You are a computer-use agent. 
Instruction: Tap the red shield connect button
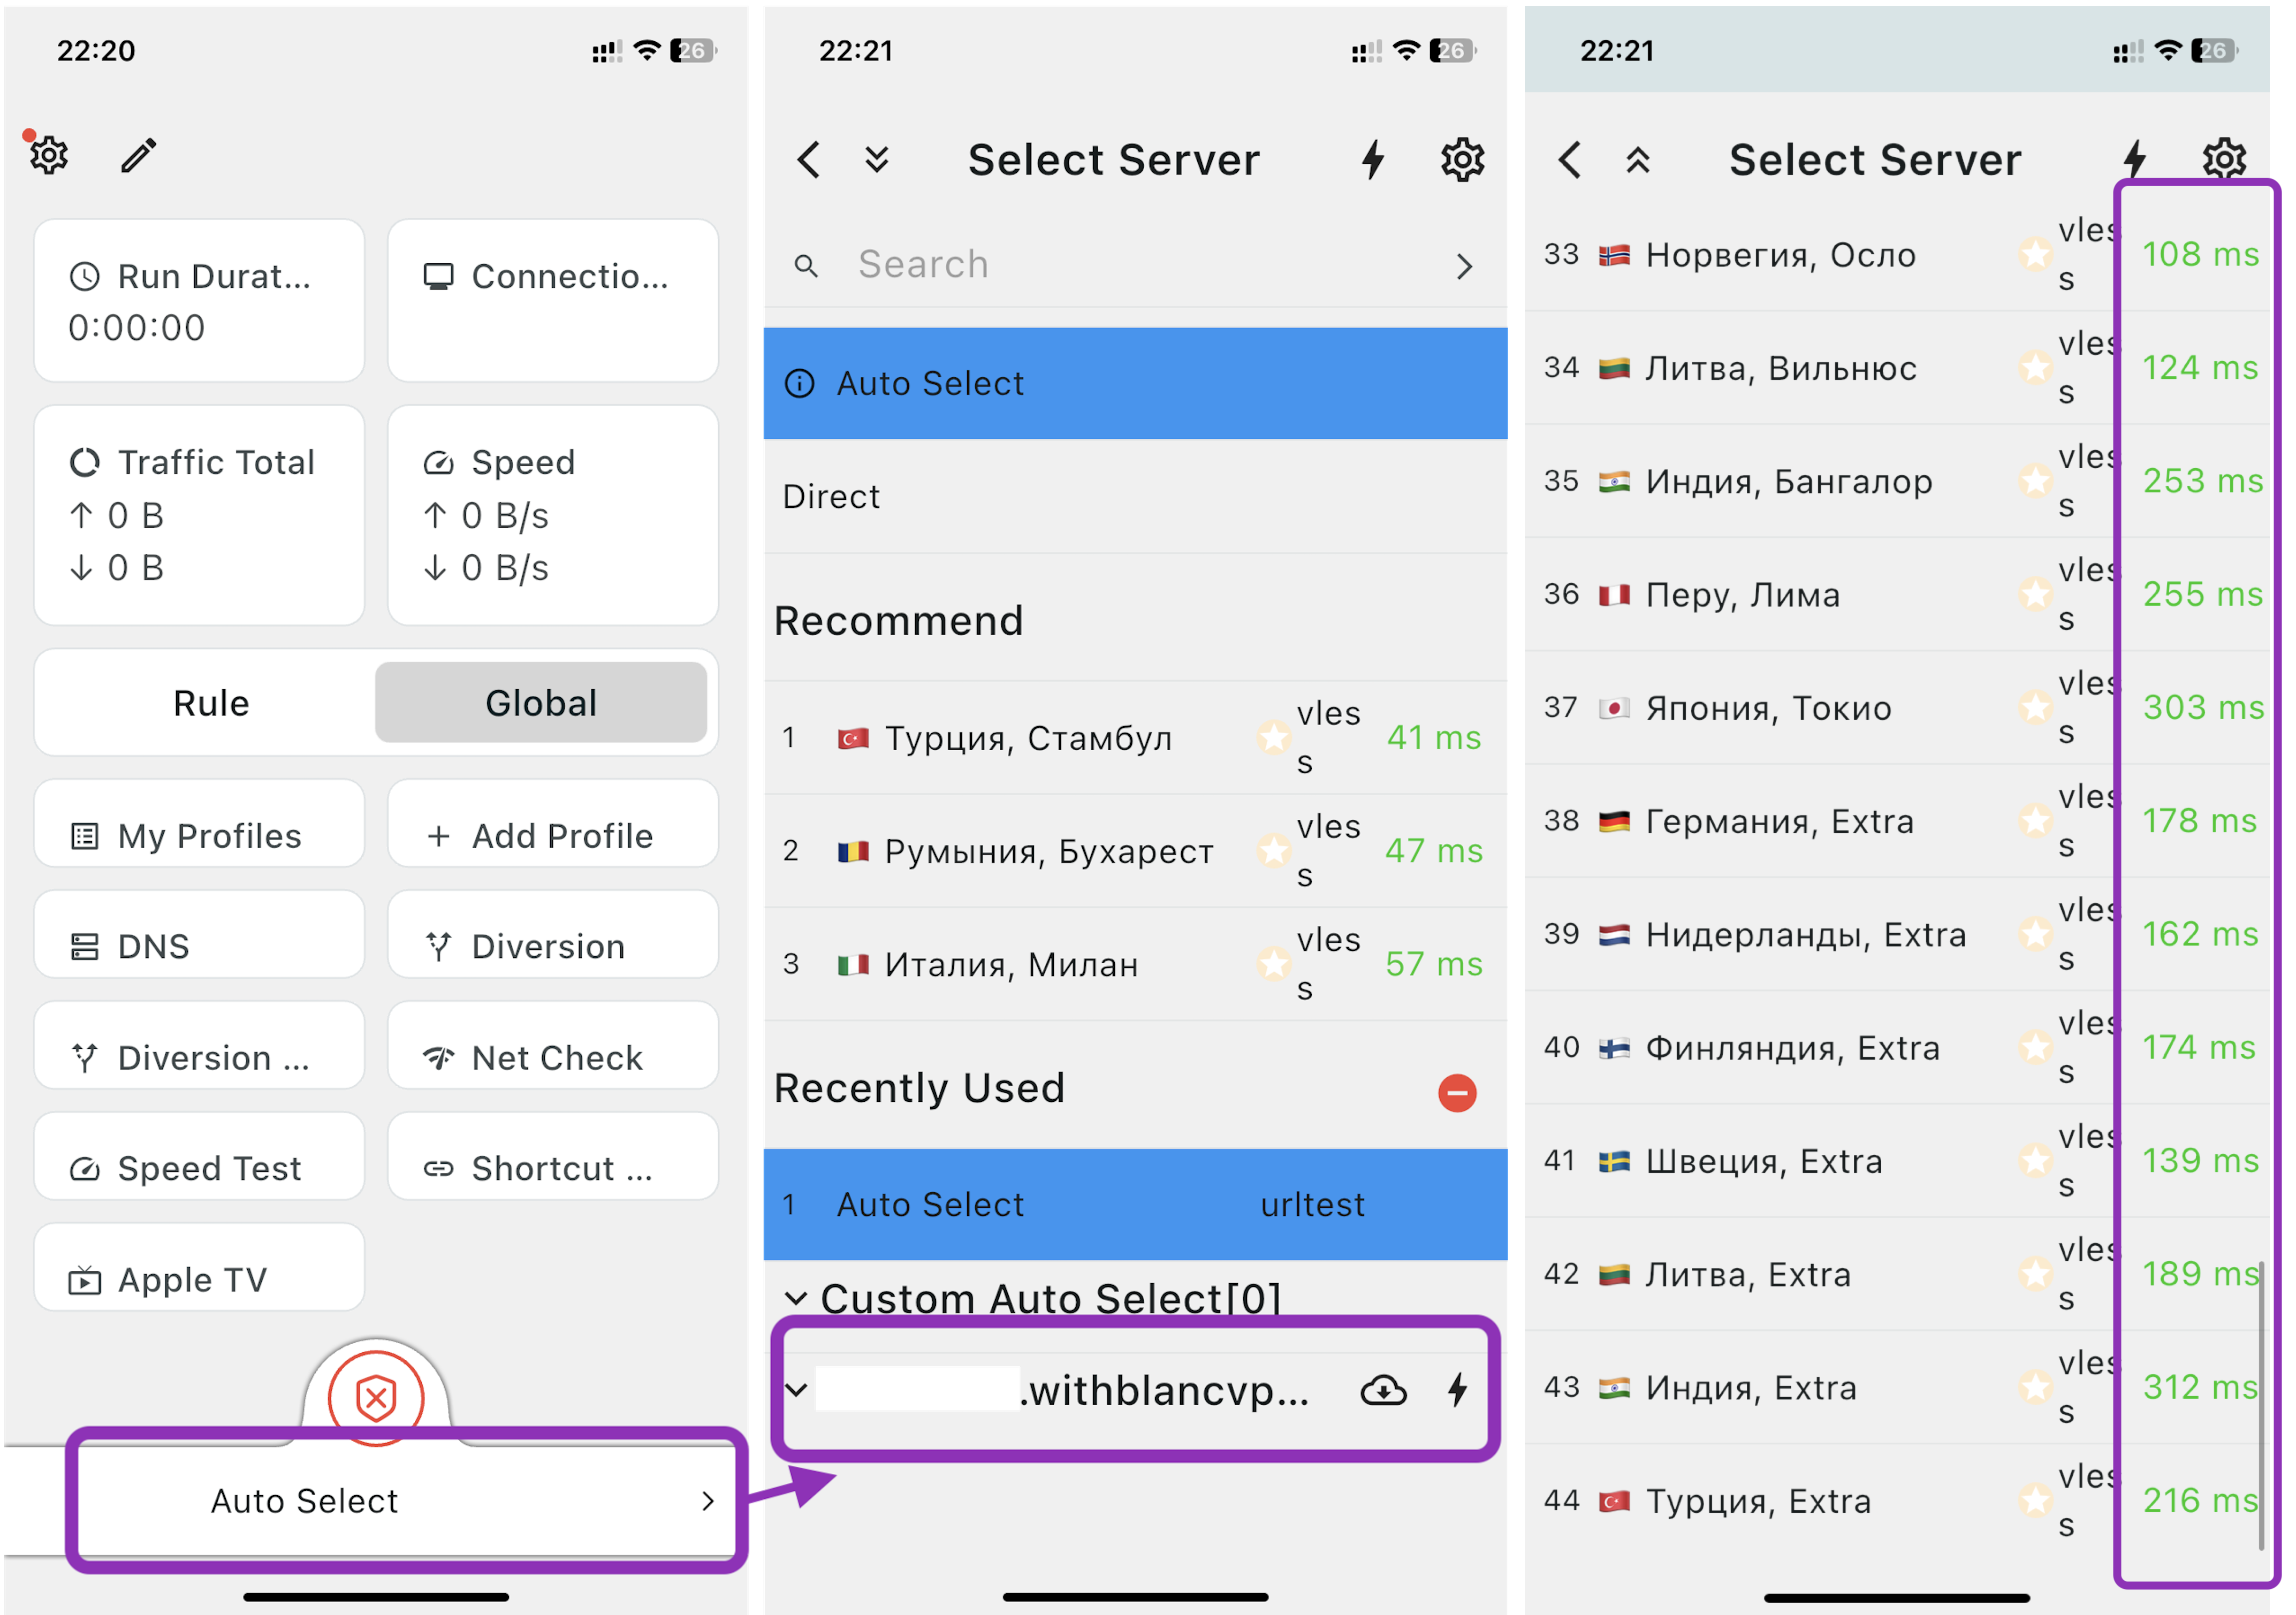pos(376,1397)
